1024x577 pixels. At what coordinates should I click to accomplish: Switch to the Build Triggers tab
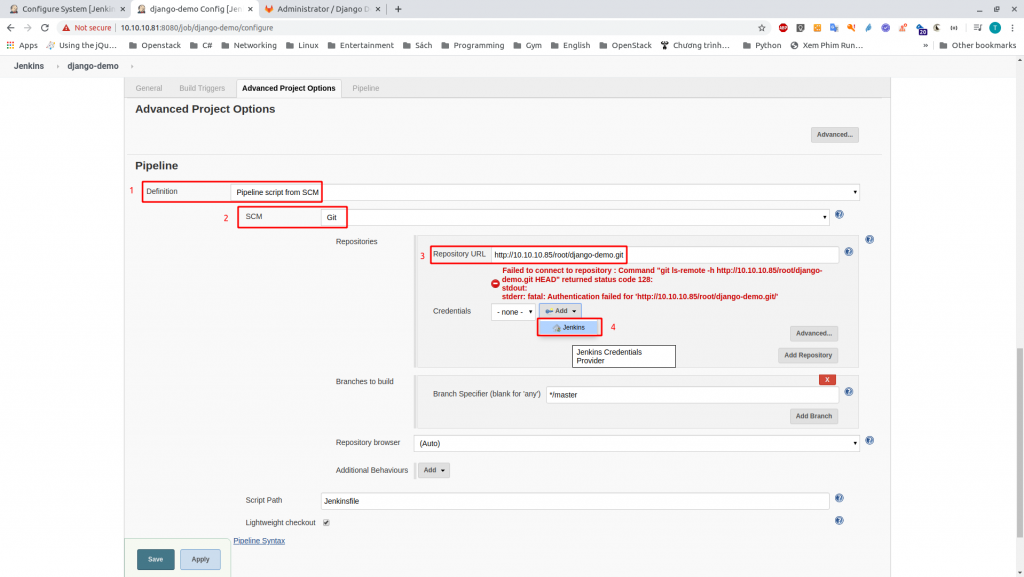pyautogui.click(x=202, y=88)
